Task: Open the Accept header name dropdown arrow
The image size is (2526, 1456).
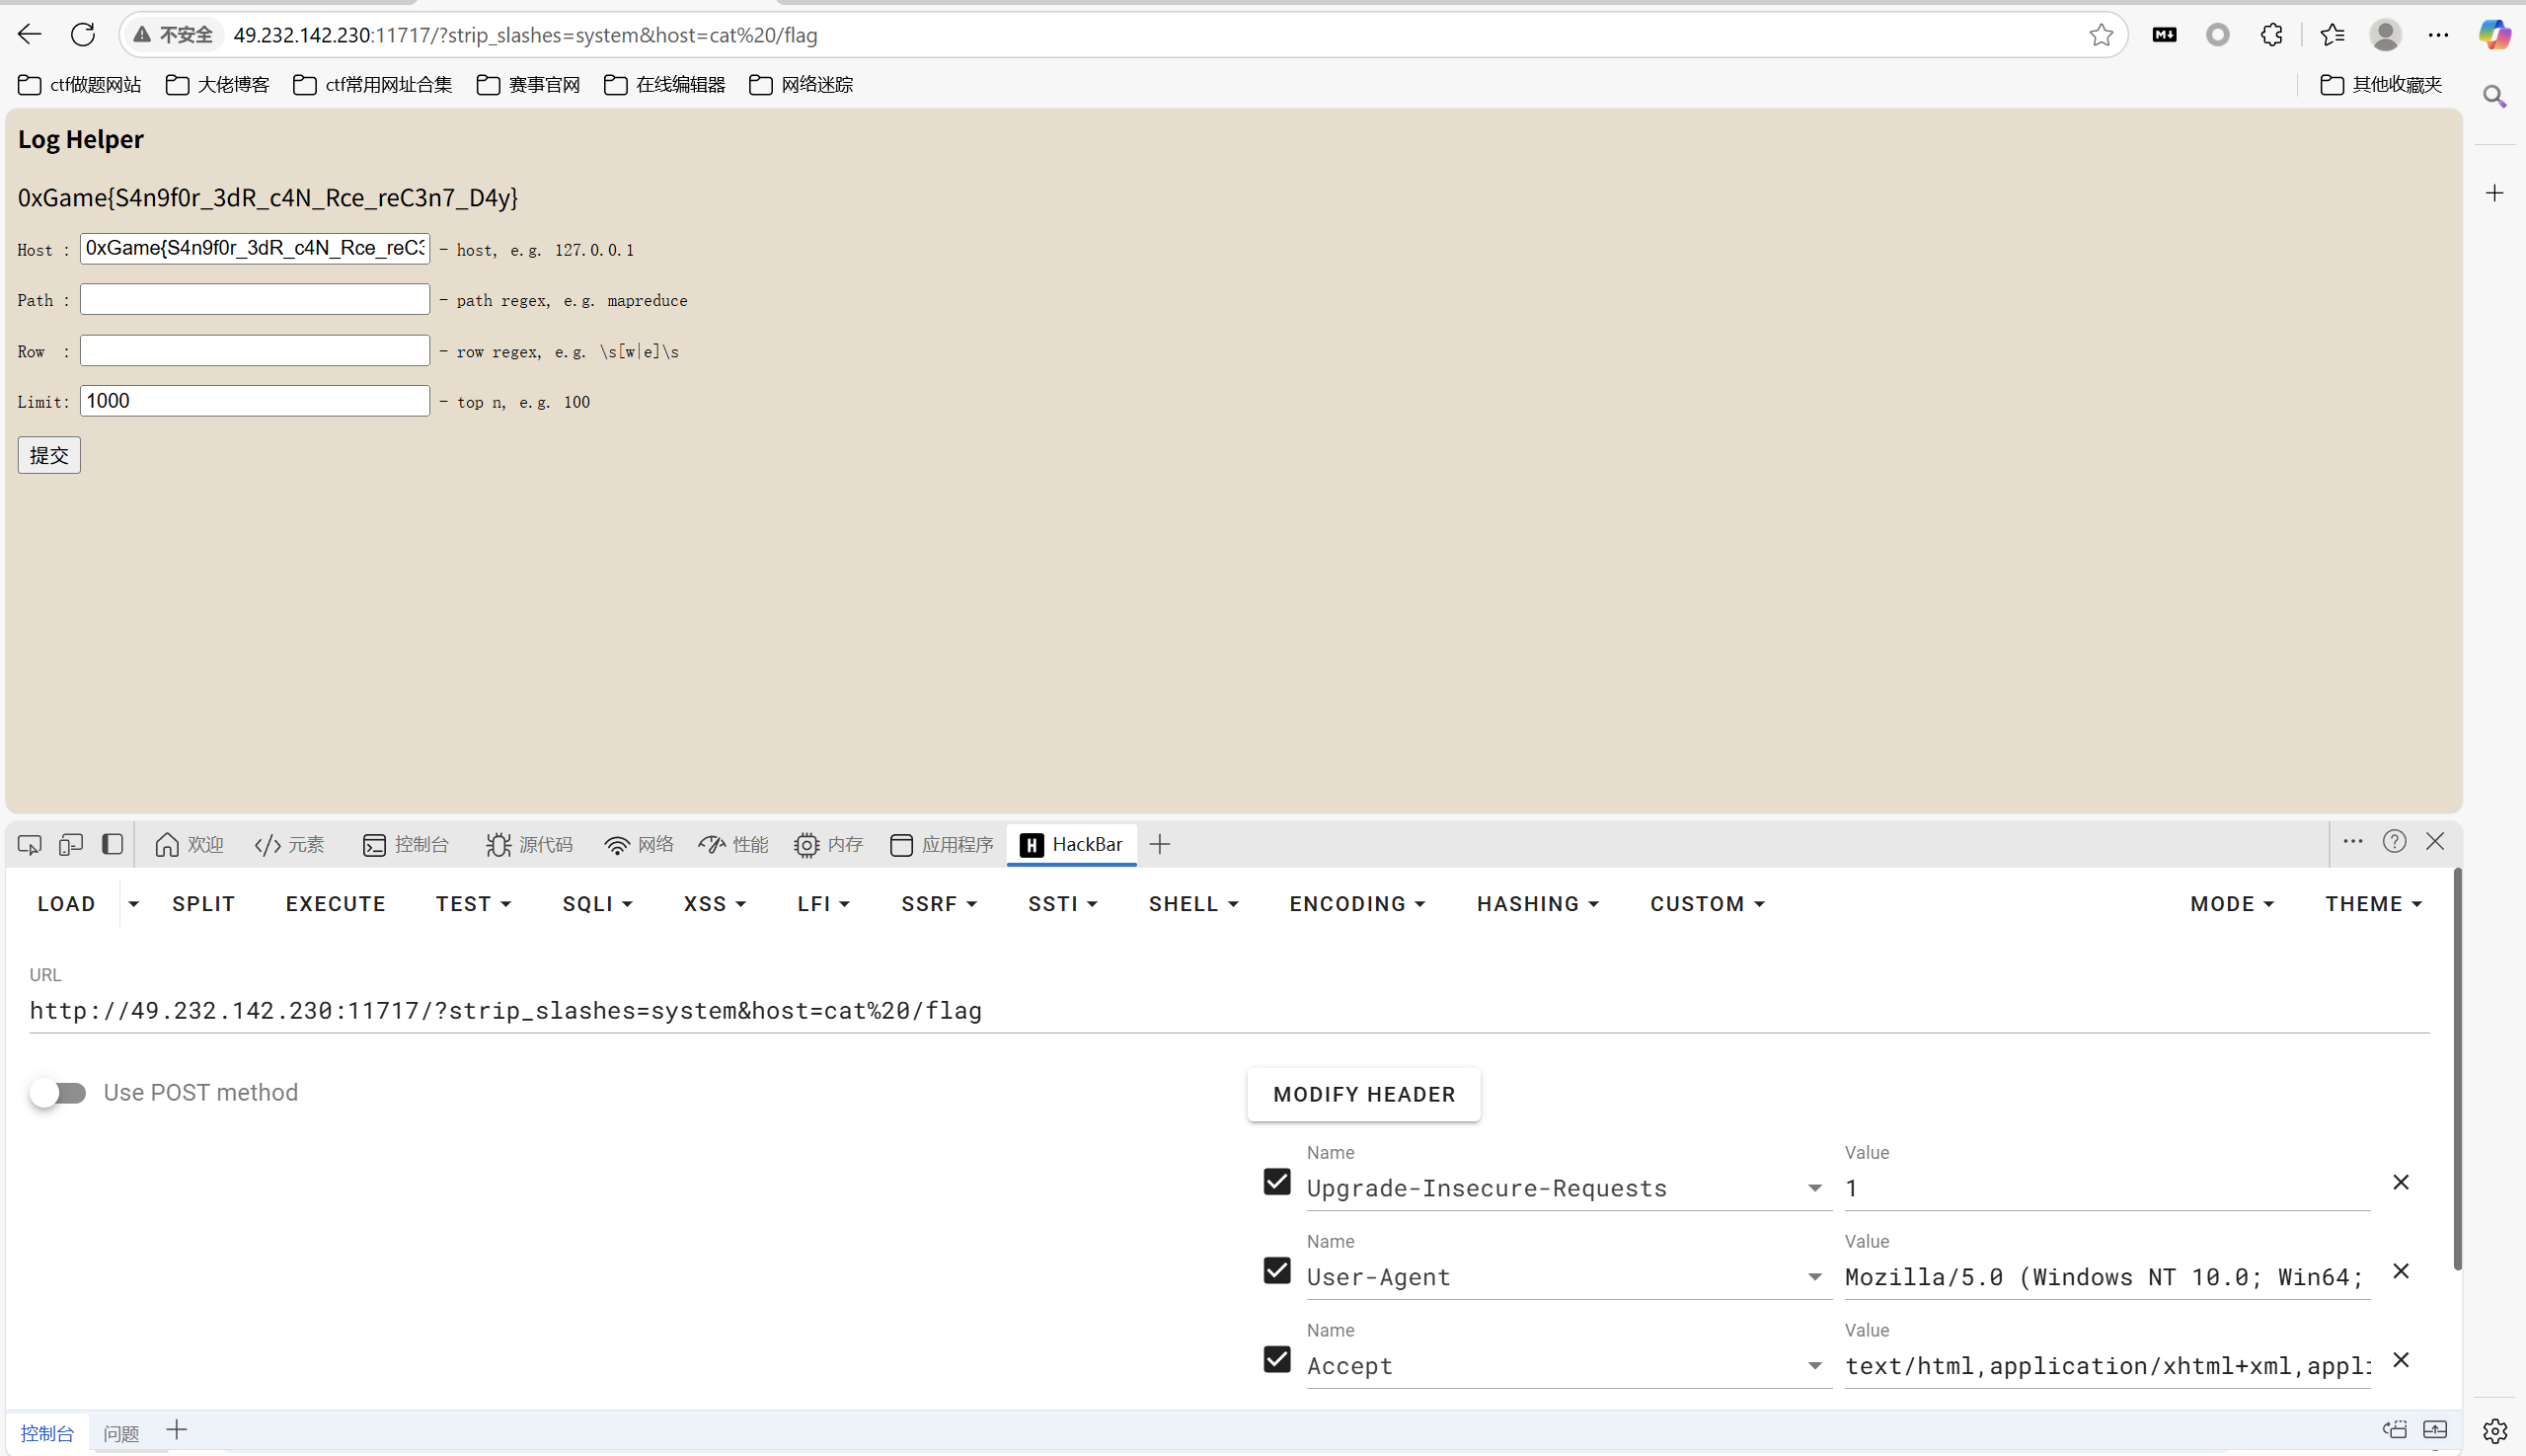Action: pos(1815,1366)
